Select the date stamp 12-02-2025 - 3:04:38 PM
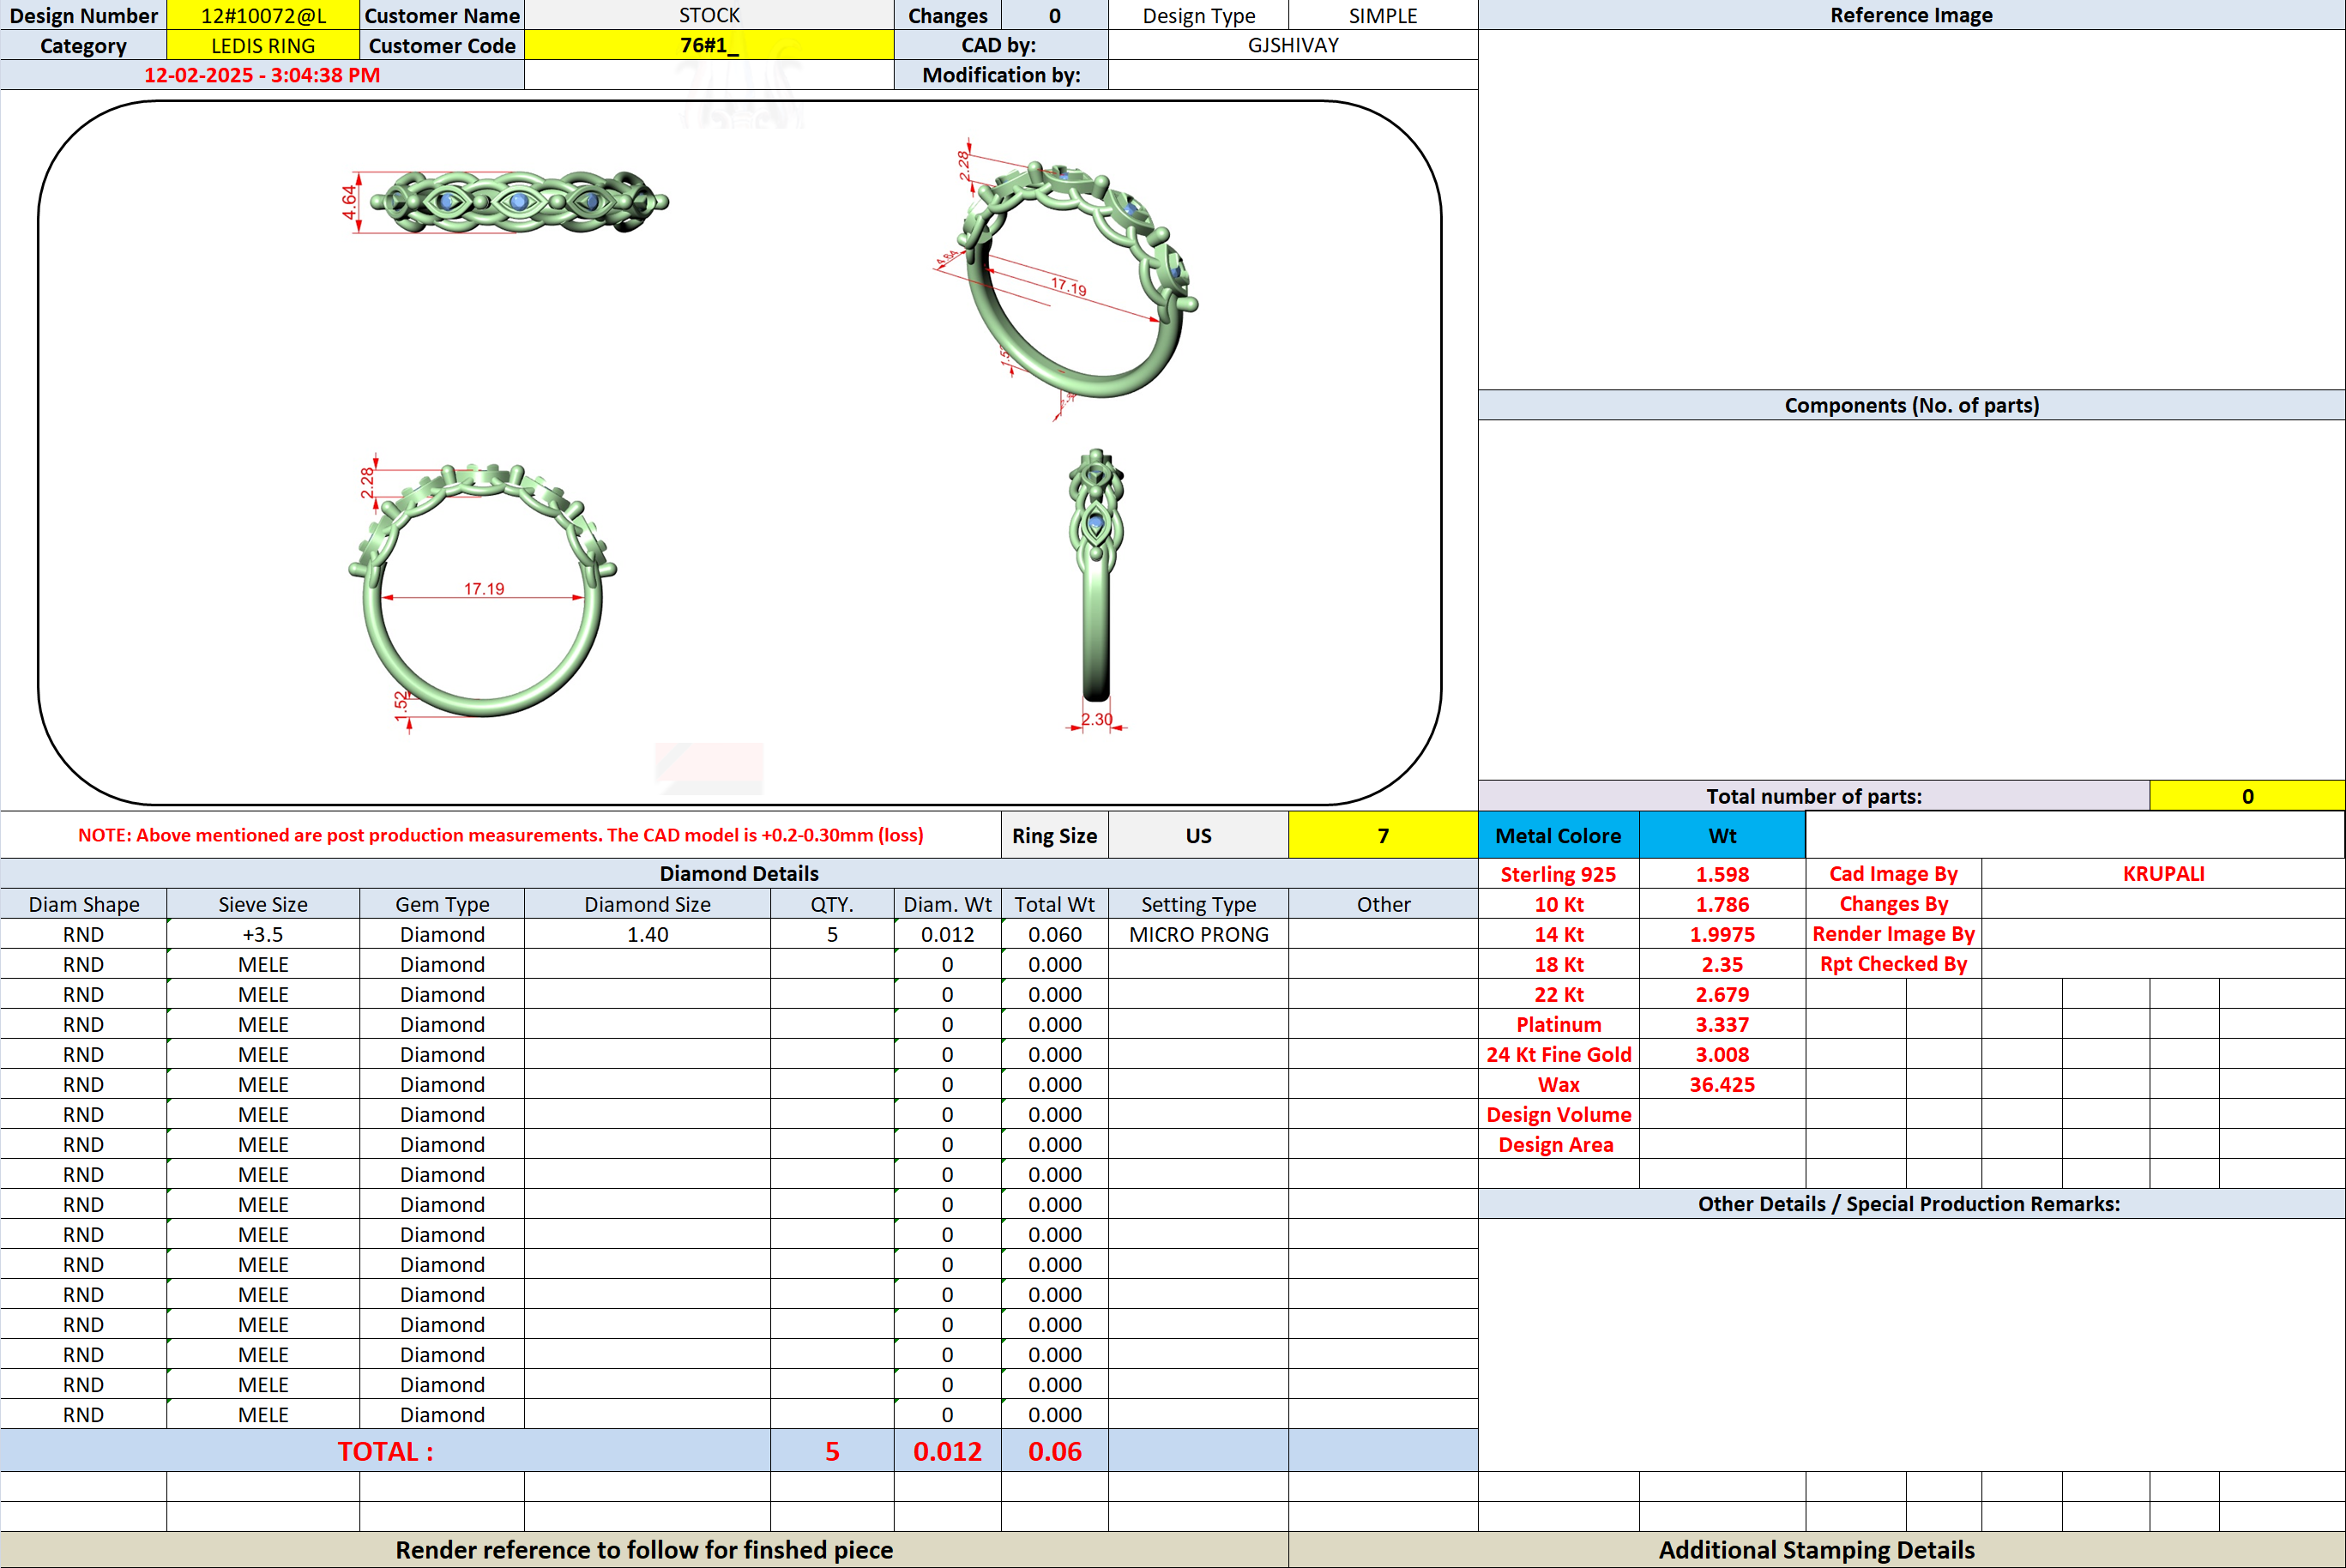Screen dimensions: 2346x1568 tap(262, 75)
